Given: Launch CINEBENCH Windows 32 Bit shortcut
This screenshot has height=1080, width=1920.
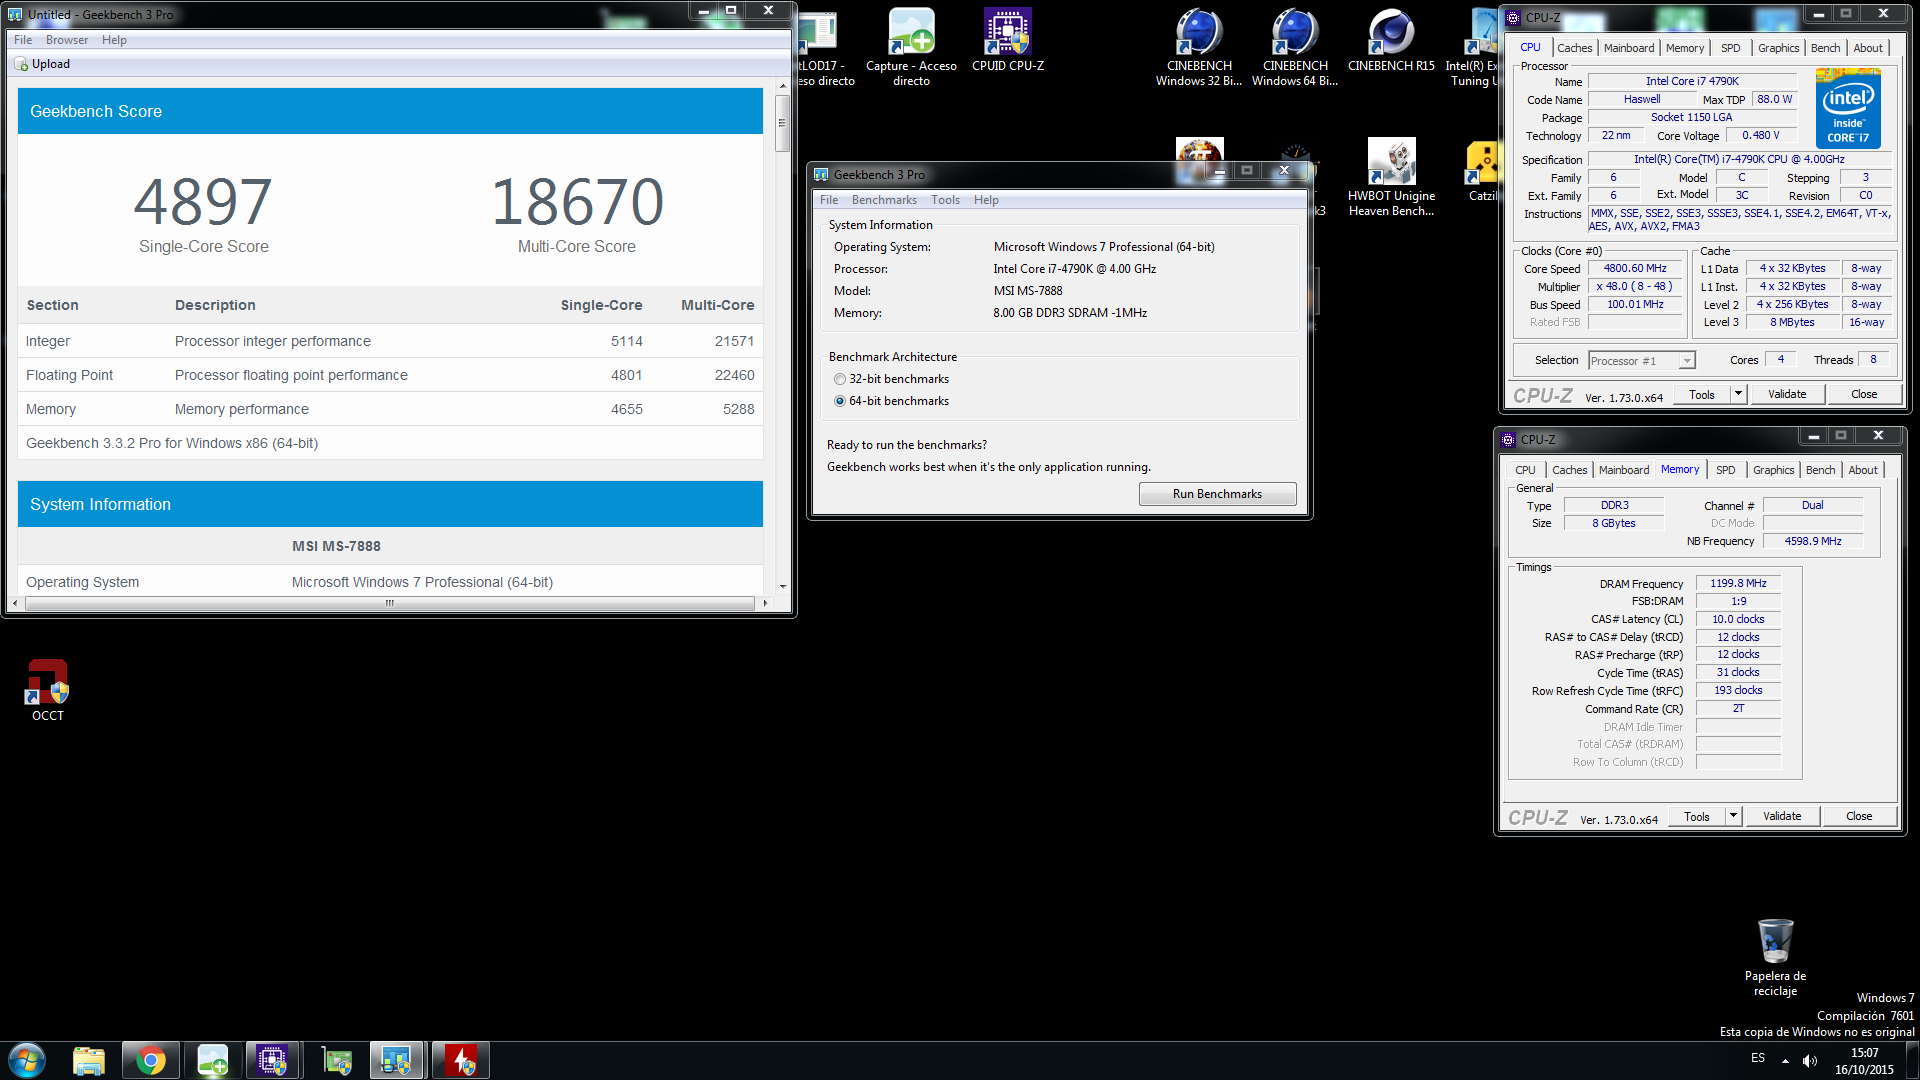Looking at the screenshot, I should coord(1199,47).
